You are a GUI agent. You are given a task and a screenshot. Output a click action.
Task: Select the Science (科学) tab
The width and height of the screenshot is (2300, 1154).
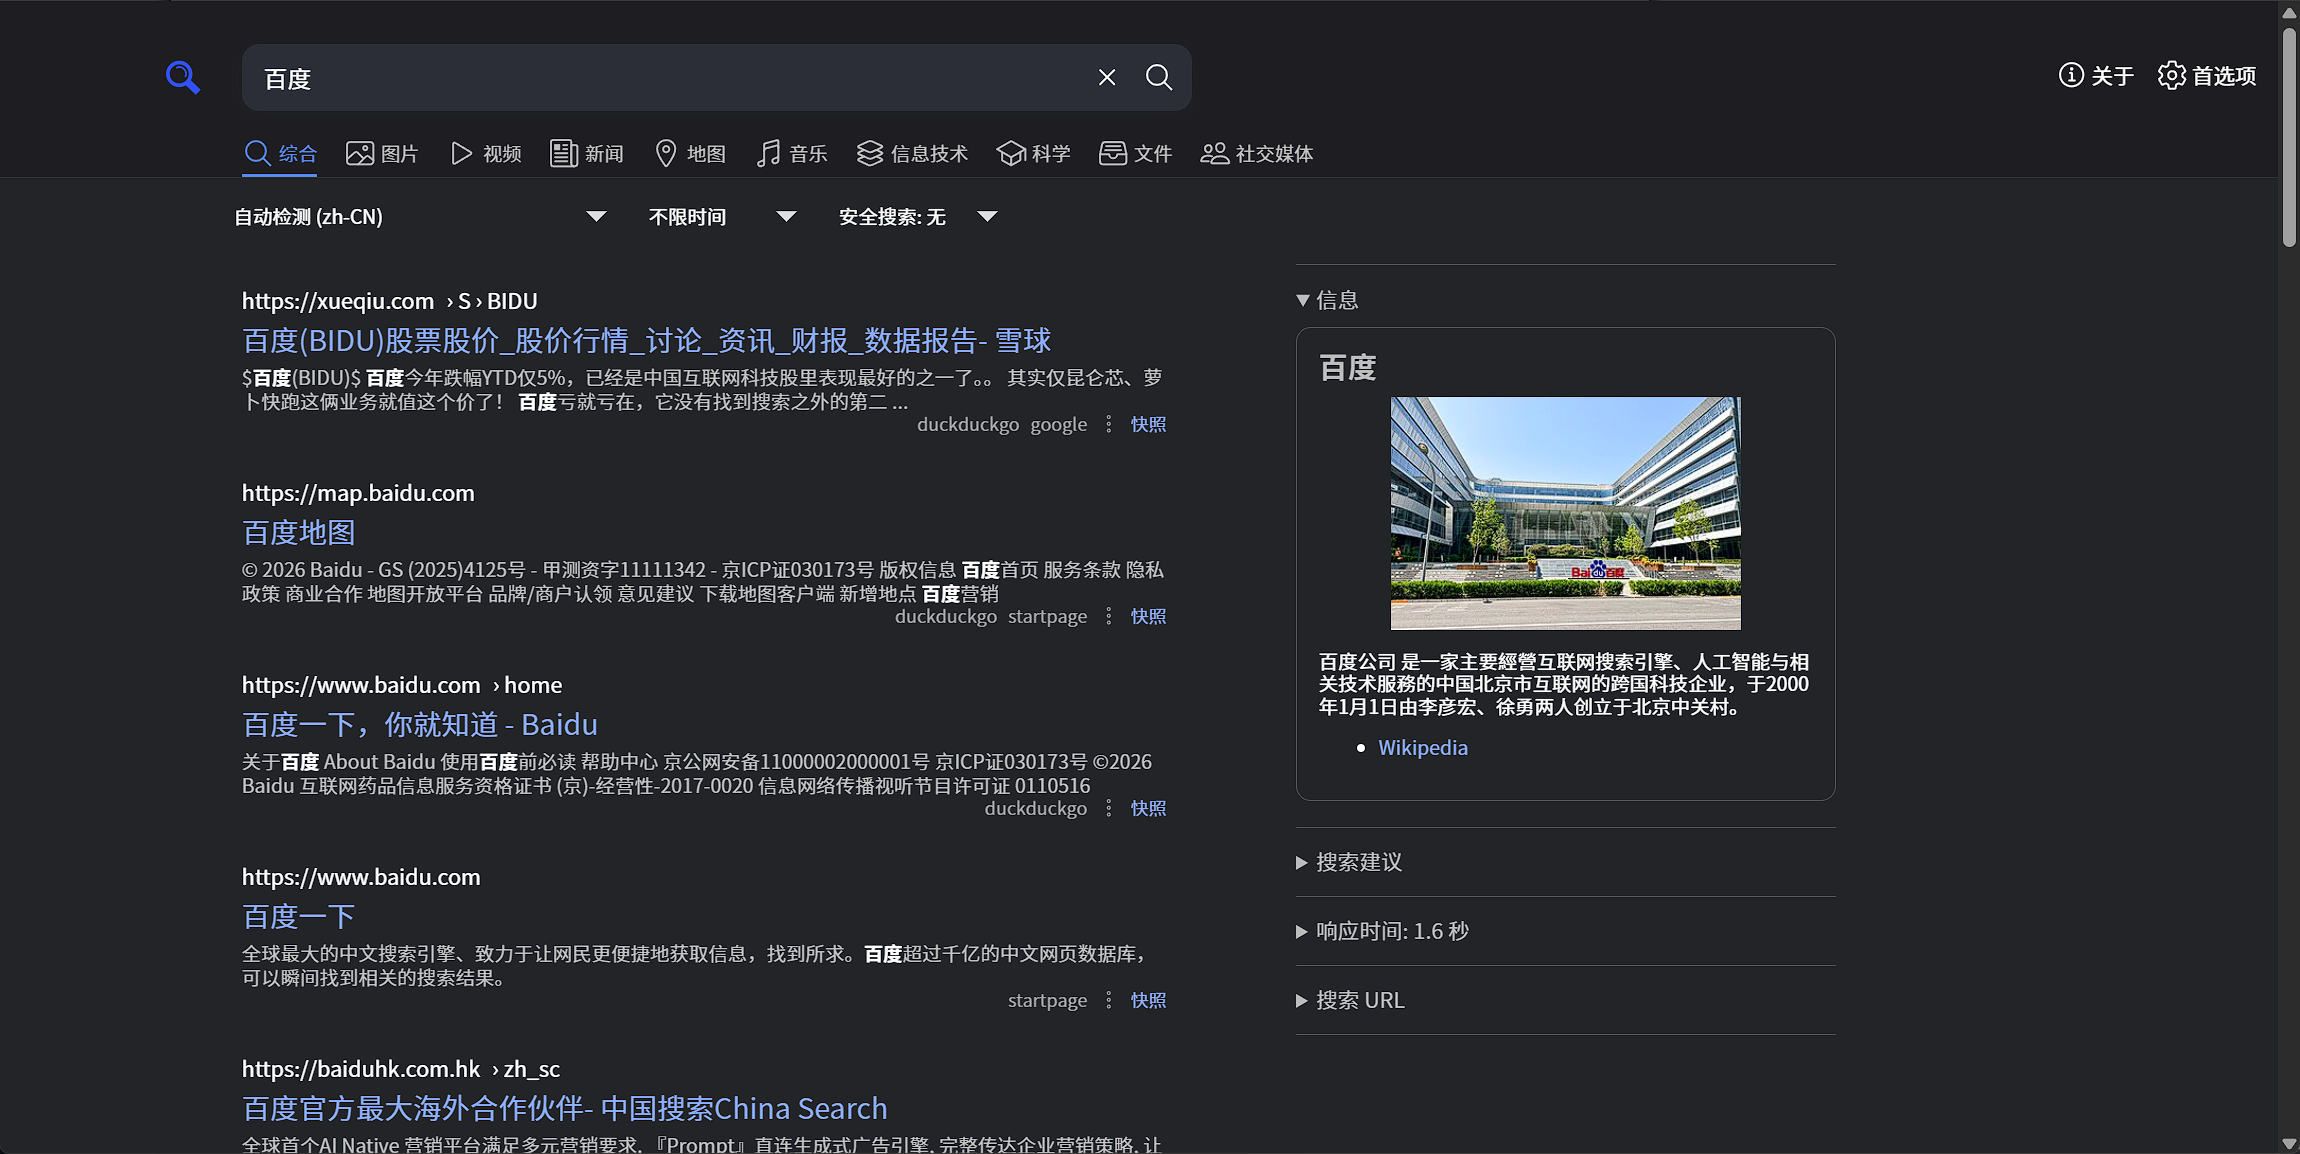[1034, 153]
